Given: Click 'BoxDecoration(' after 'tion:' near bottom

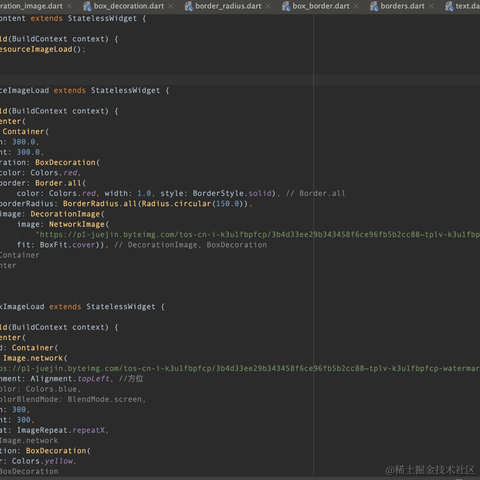Looking at the screenshot, I should point(58,451).
